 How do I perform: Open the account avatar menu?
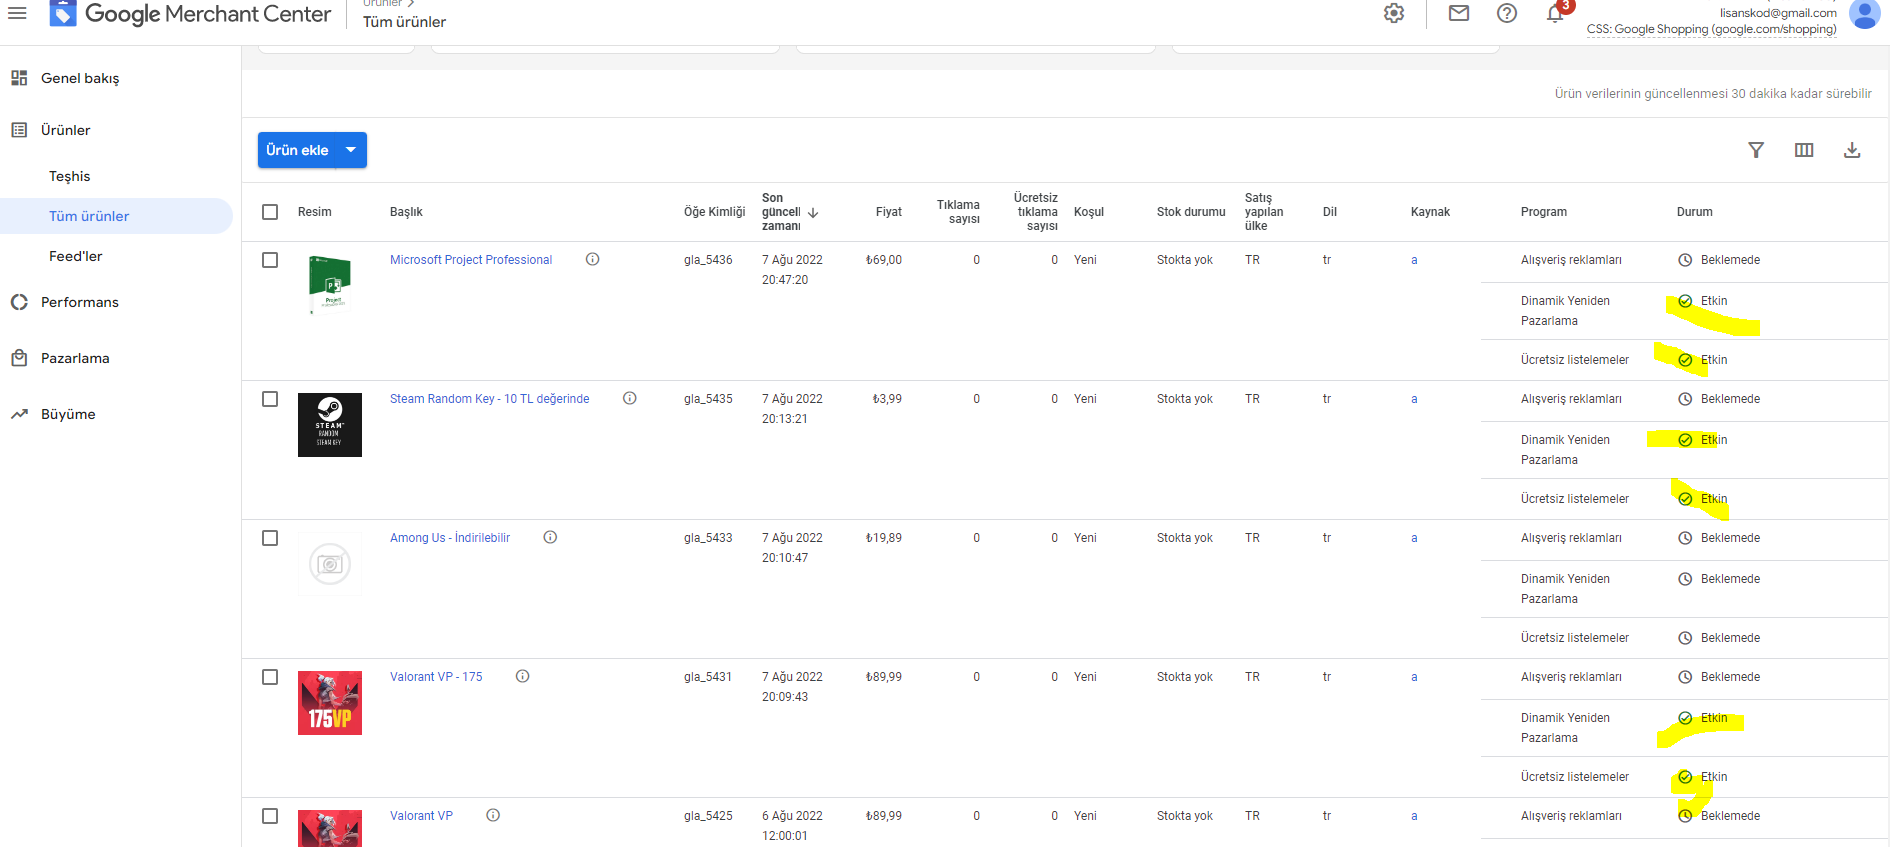(x=1864, y=14)
